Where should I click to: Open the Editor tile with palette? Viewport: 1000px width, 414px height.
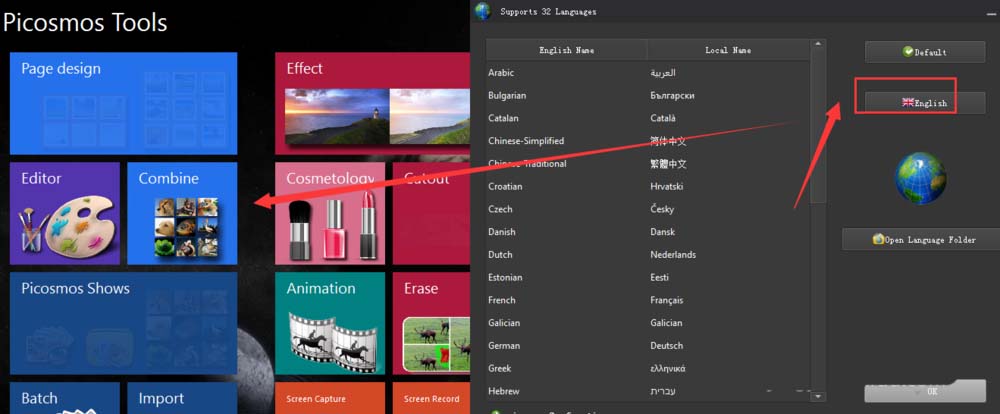point(64,213)
